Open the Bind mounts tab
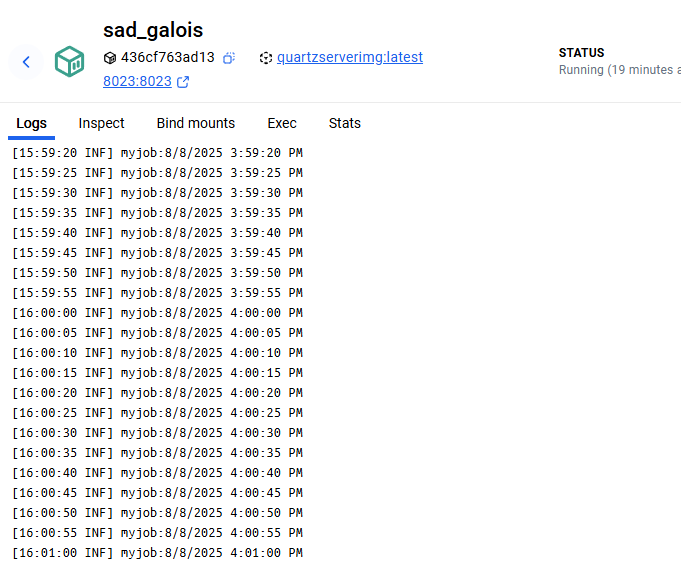This screenshot has width=681, height=573. pyautogui.click(x=195, y=123)
